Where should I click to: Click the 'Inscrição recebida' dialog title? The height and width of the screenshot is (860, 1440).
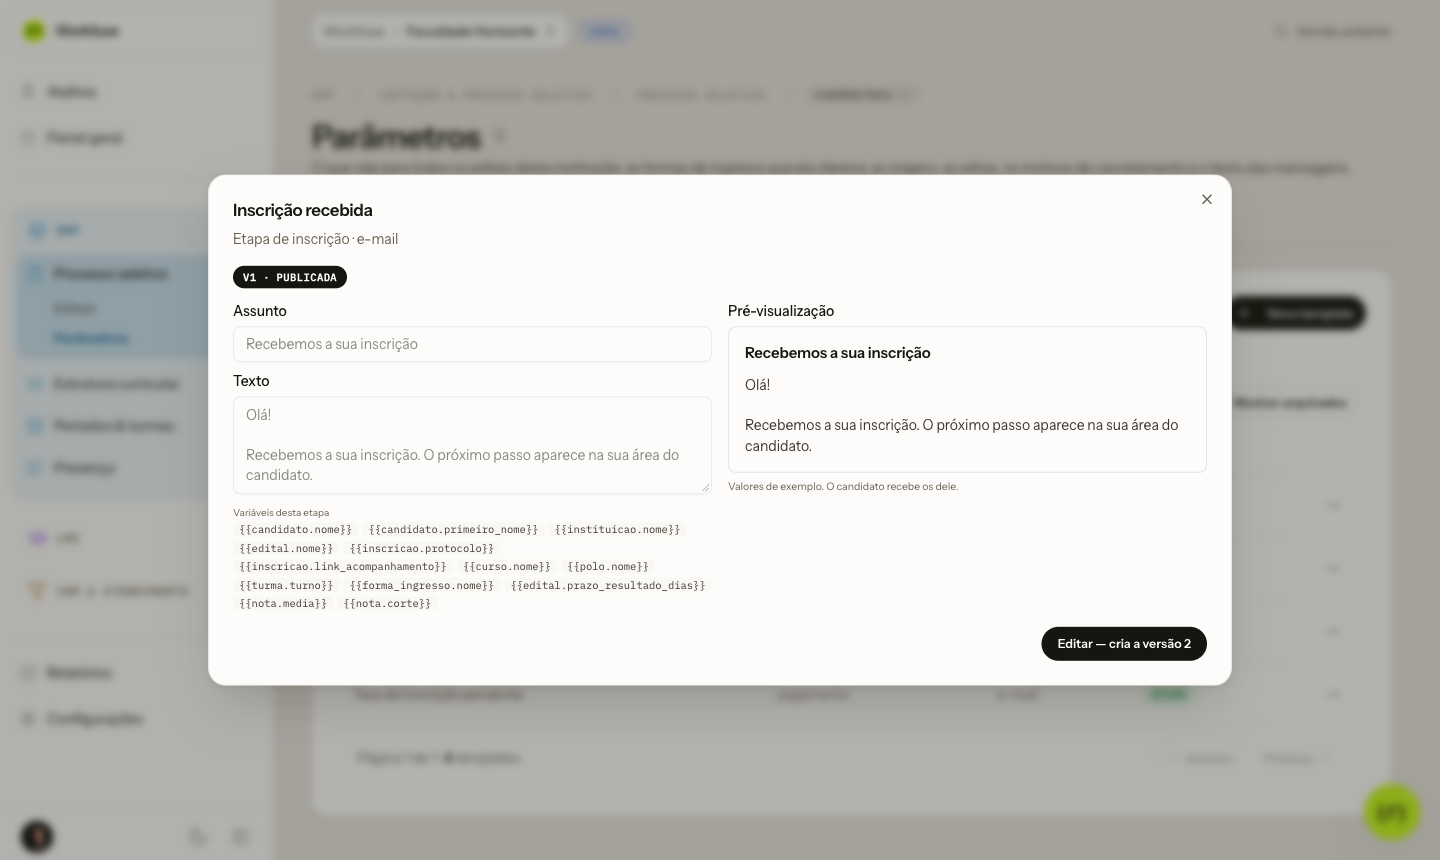[x=303, y=210]
